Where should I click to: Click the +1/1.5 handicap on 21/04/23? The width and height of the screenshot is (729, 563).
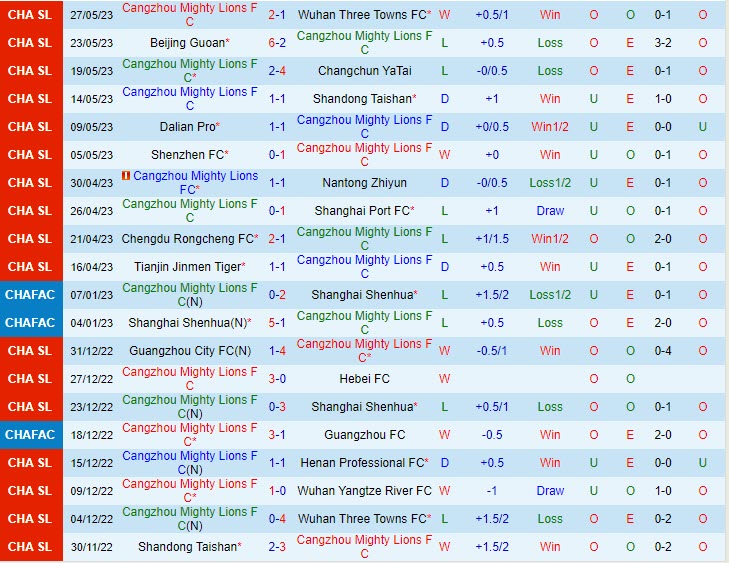[492, 238]
